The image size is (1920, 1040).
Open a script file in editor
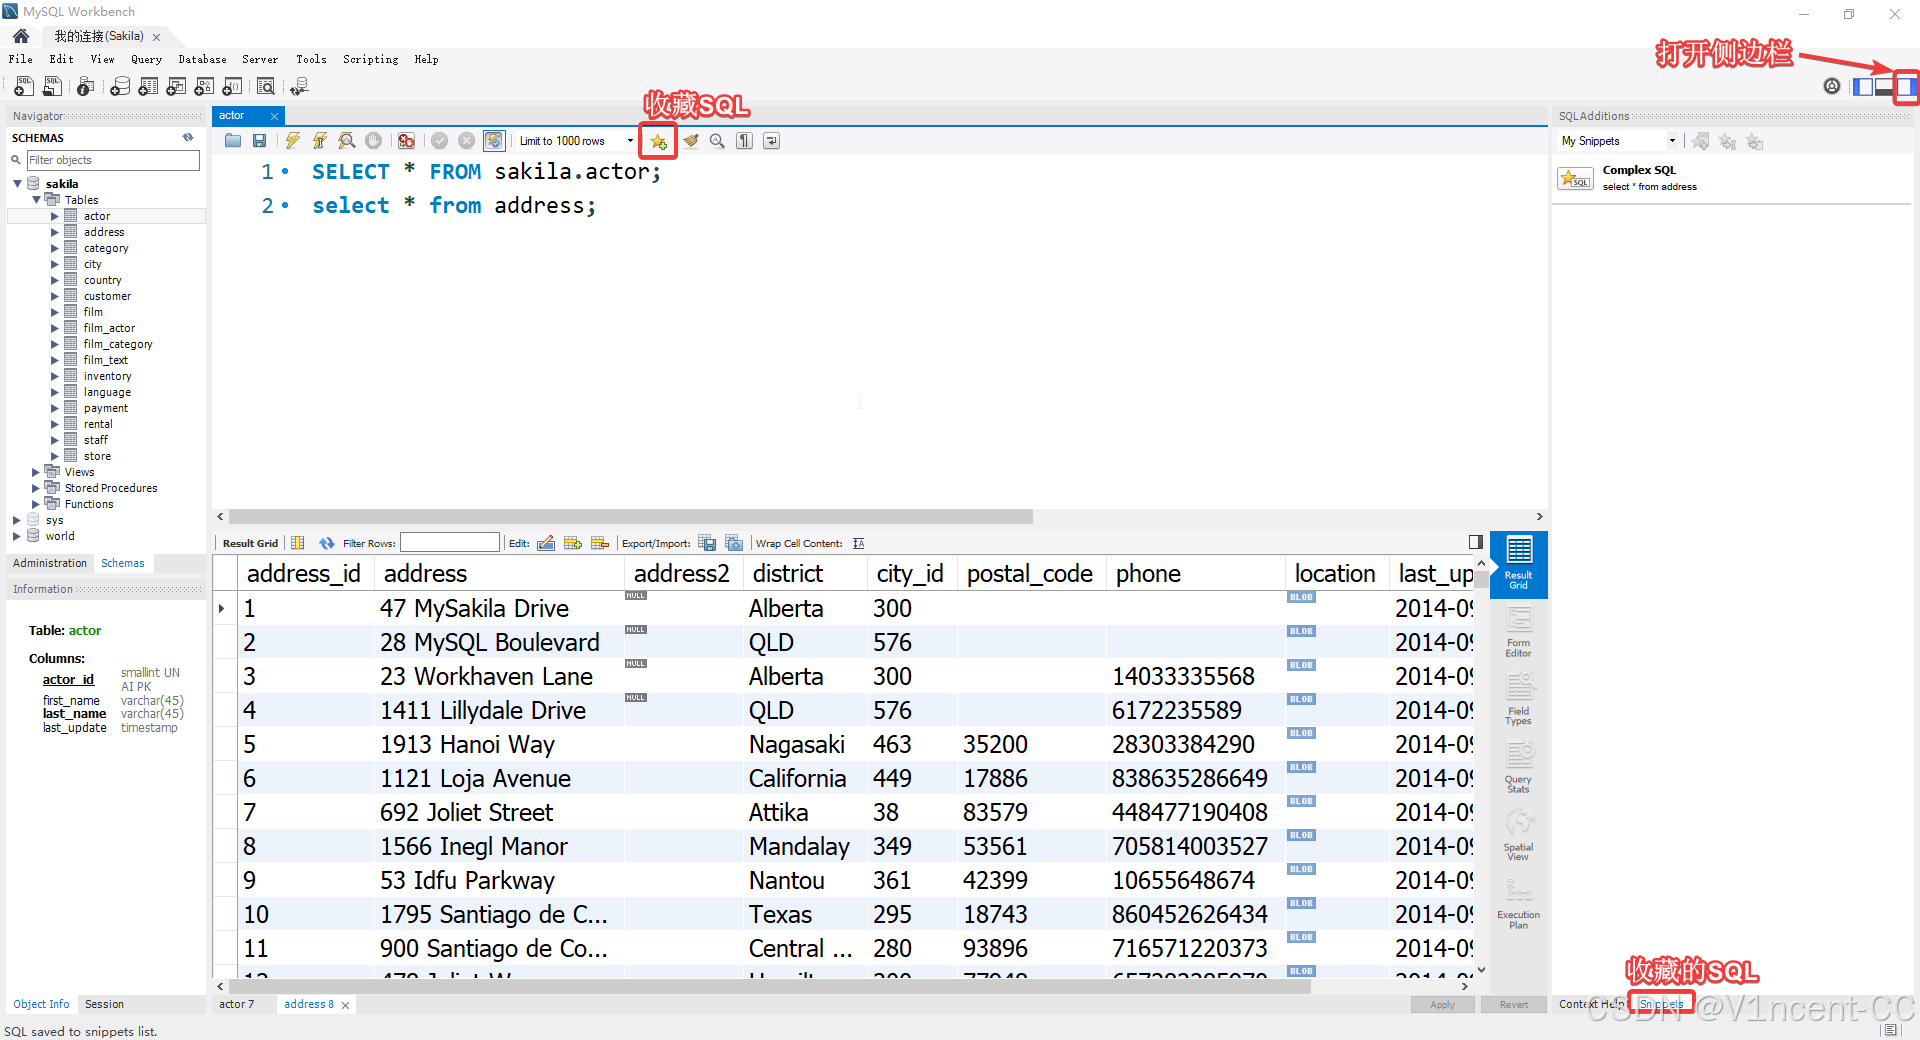click(233, 141)
